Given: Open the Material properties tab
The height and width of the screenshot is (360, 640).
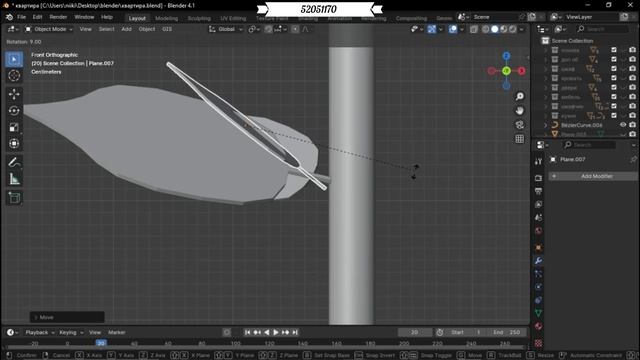Looking at the screenshot, I should (x=538, y=326).
